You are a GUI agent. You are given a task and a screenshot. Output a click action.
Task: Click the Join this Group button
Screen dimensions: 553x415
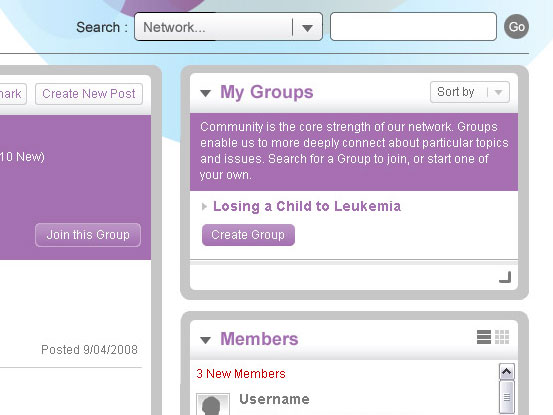click(88, 235)
